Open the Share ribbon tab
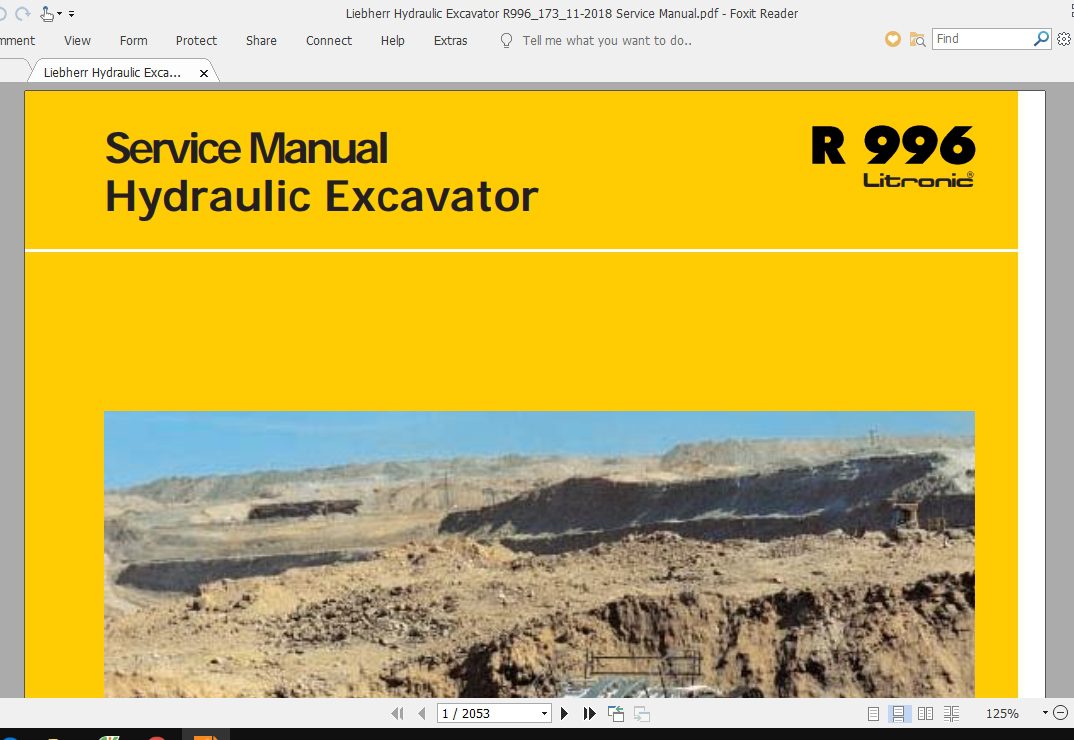Viewport: 1074px width, 740px height. pyautogui.click(x=261, y=40)
